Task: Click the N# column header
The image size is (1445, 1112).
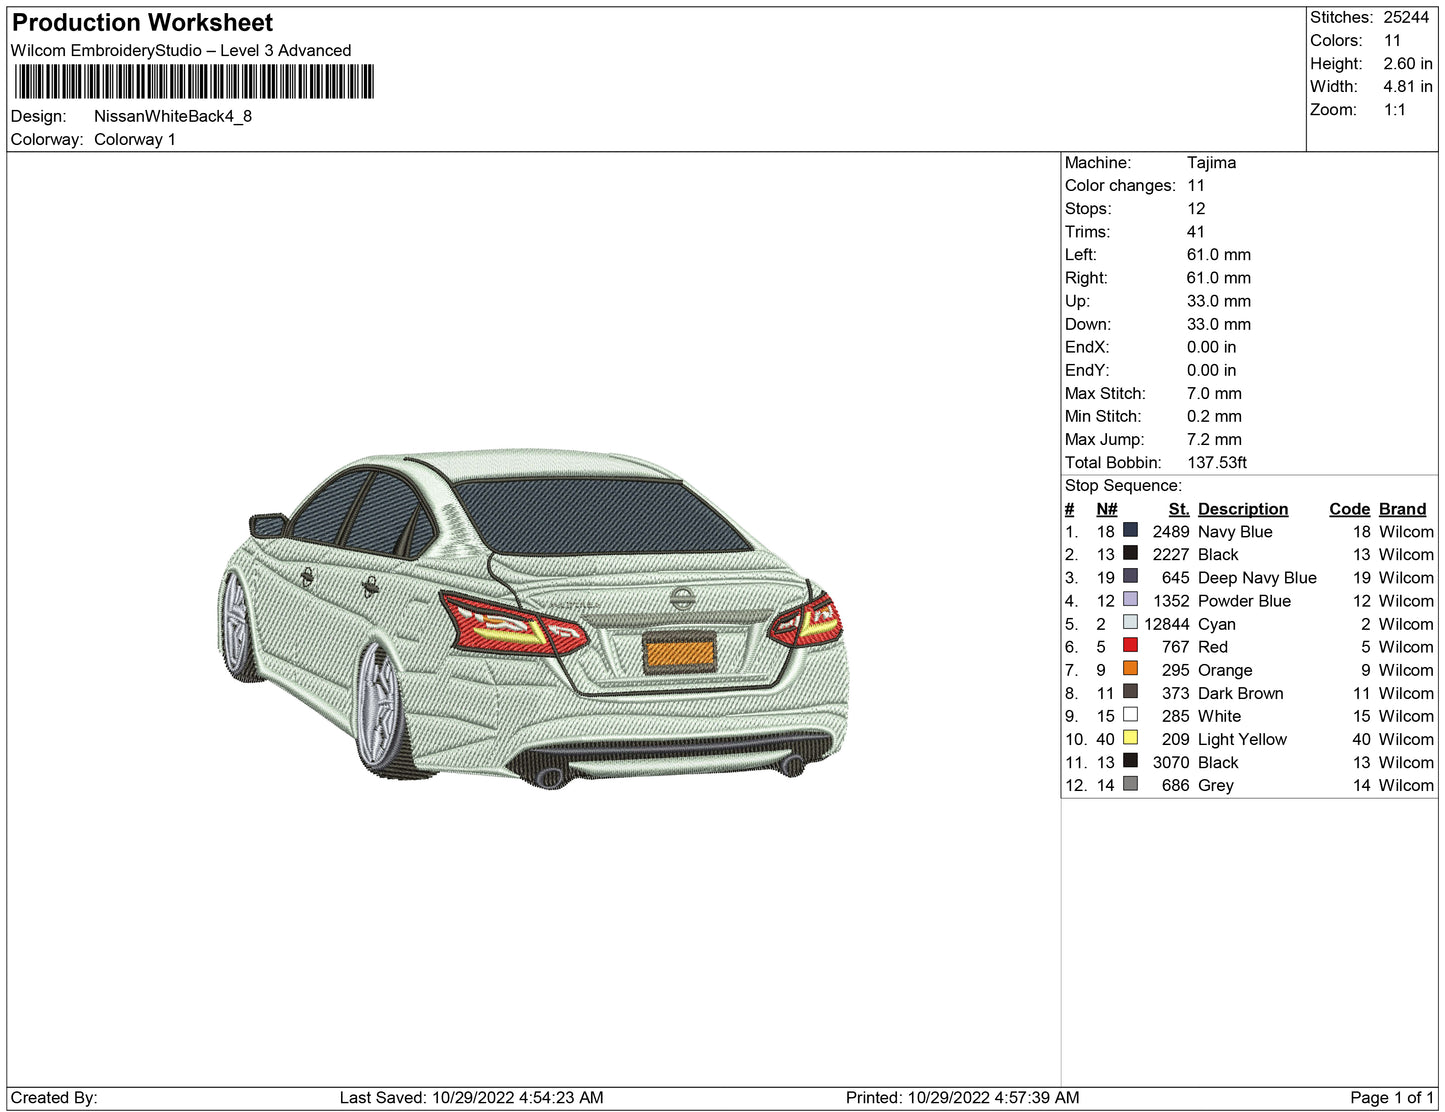Action: (x=1106, y=509)
